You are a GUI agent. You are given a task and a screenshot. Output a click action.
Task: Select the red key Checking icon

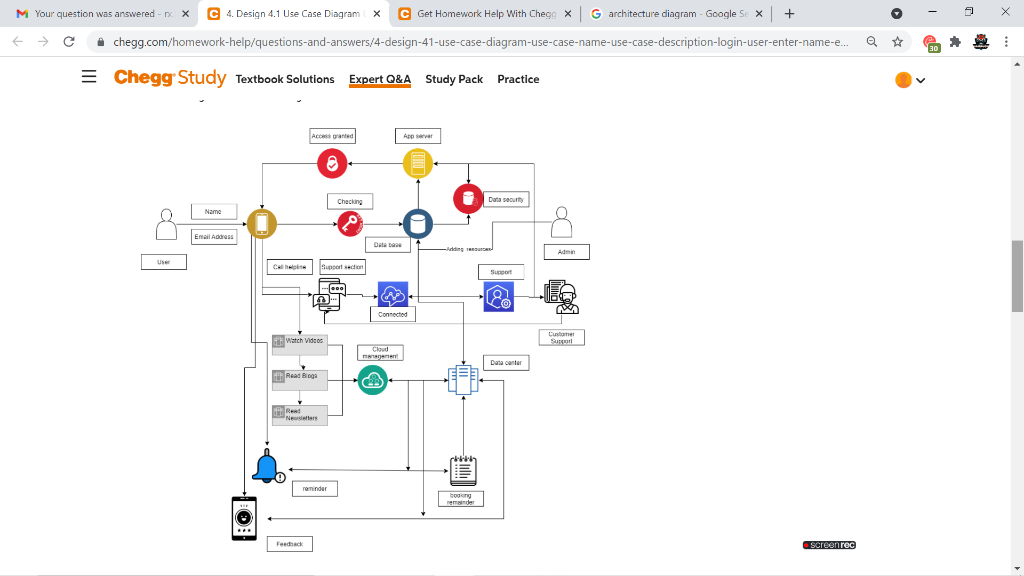(x=349, y=223)
